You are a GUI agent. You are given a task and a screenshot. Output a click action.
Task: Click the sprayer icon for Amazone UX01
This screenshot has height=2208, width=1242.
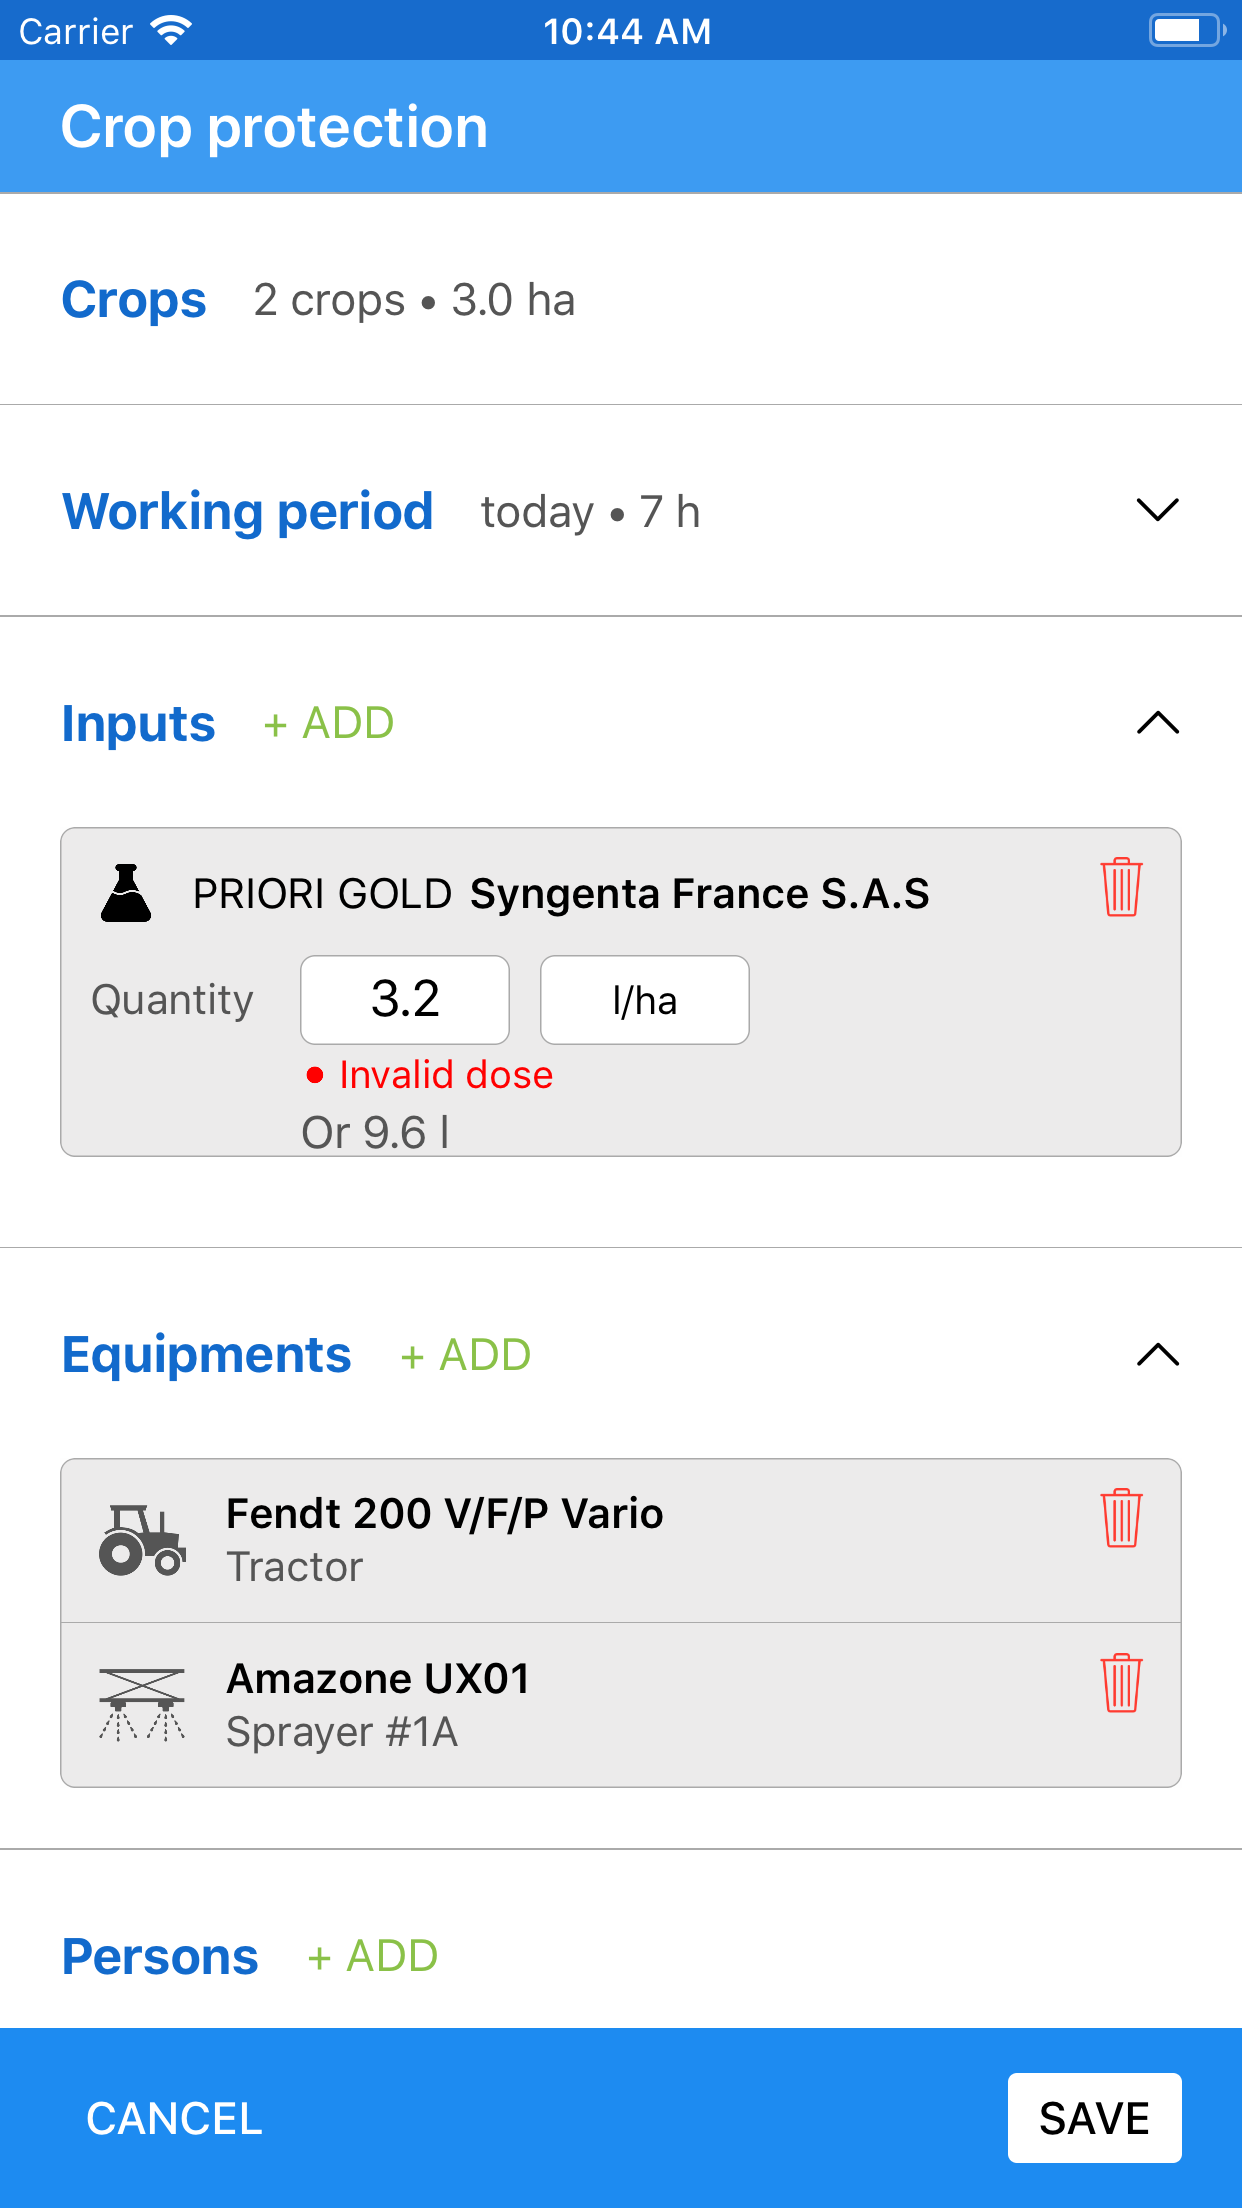pyautogui.click(x=142, y=1704)
